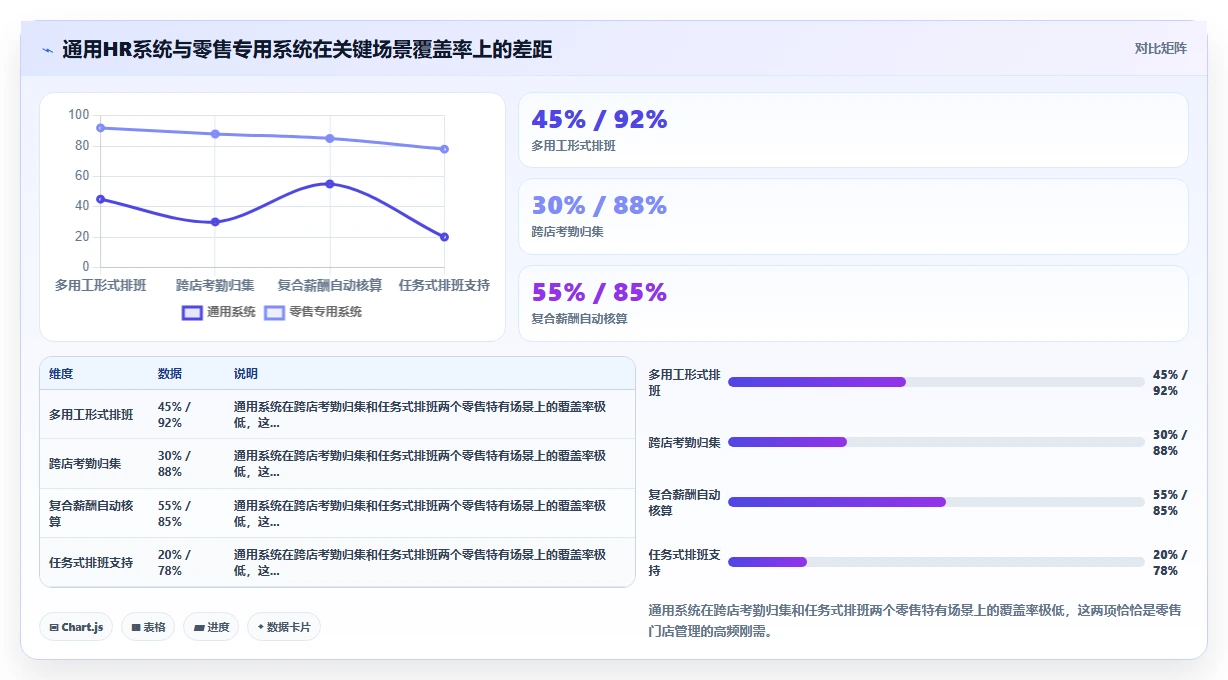Click the title 通用HR系统与零售专用系统 heading

tap(307, 49)
